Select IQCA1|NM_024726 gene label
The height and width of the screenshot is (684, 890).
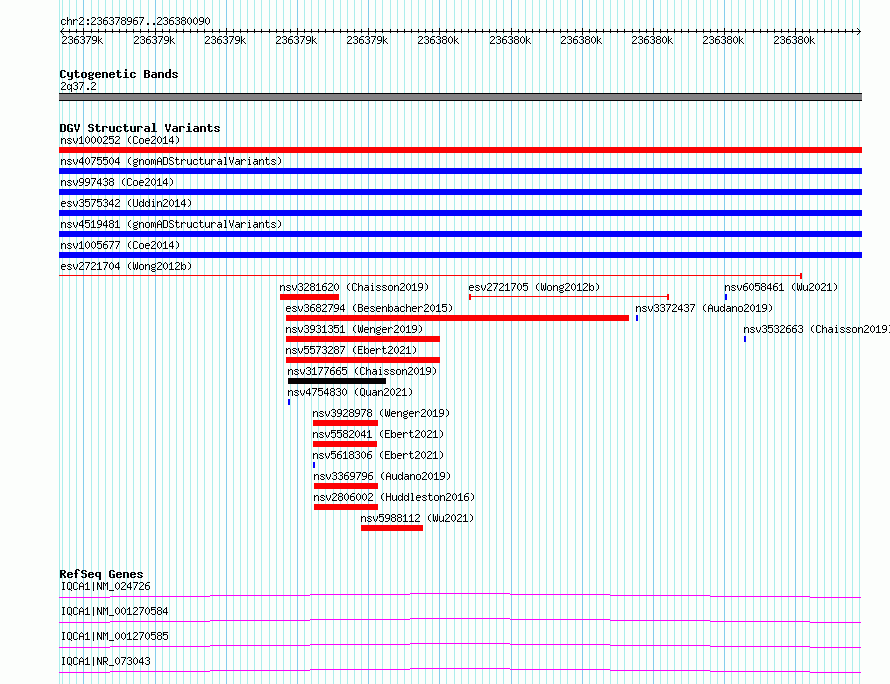106,586
